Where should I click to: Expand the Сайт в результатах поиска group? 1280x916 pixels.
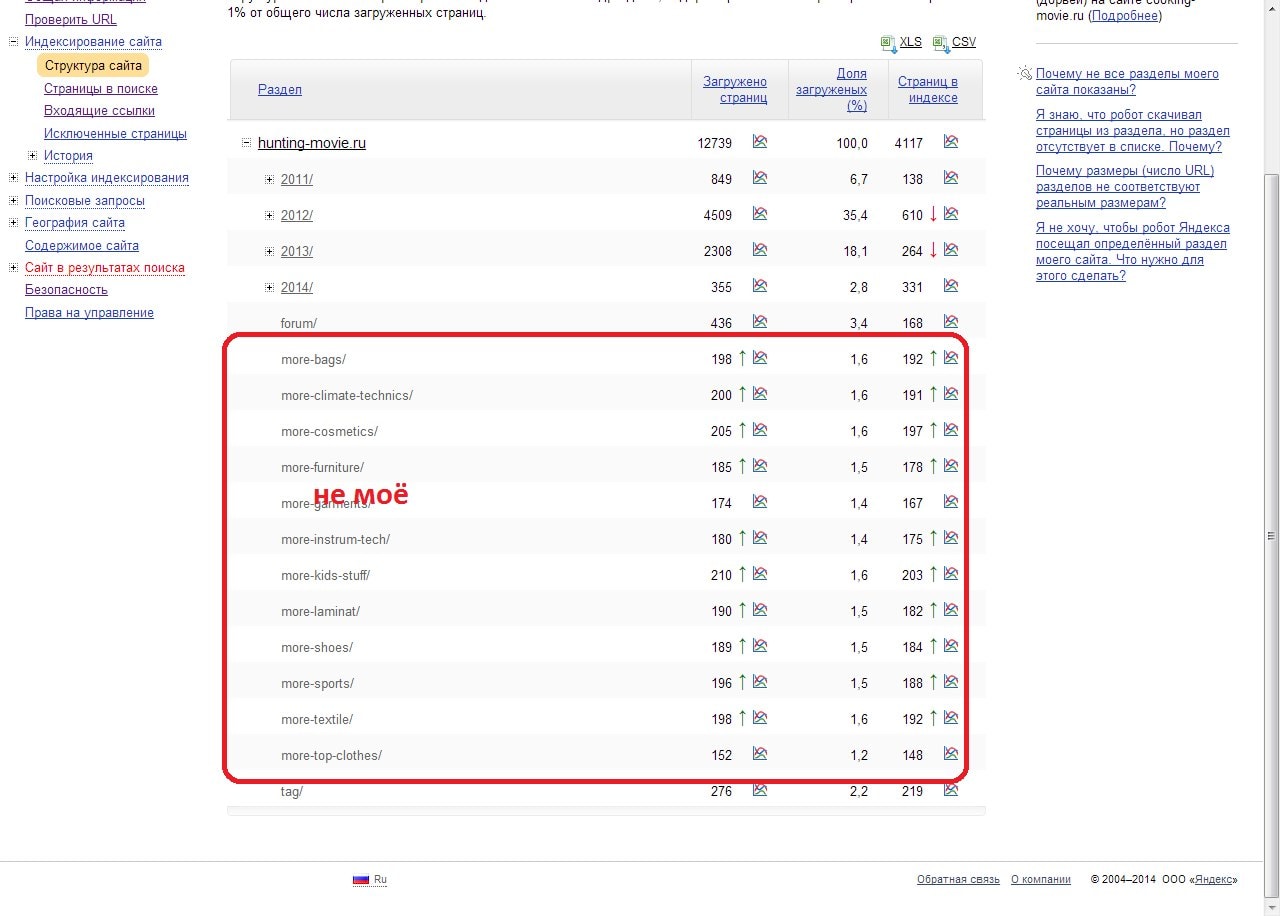(x=14, y=268)
